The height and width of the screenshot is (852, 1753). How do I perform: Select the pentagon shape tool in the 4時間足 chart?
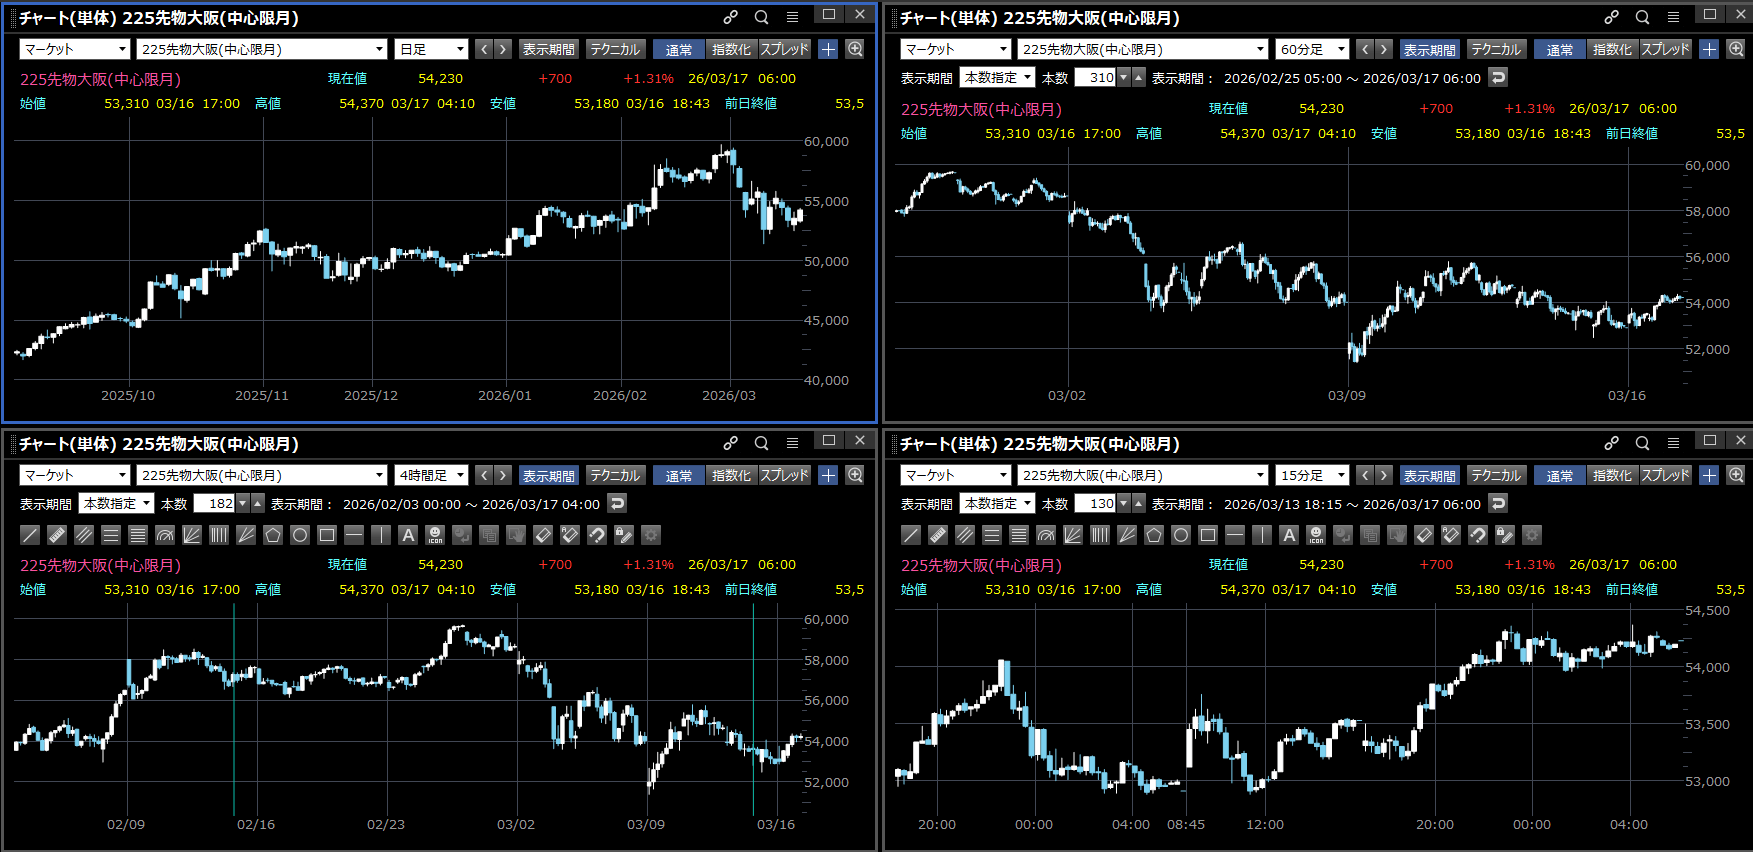tap(273, 535)
